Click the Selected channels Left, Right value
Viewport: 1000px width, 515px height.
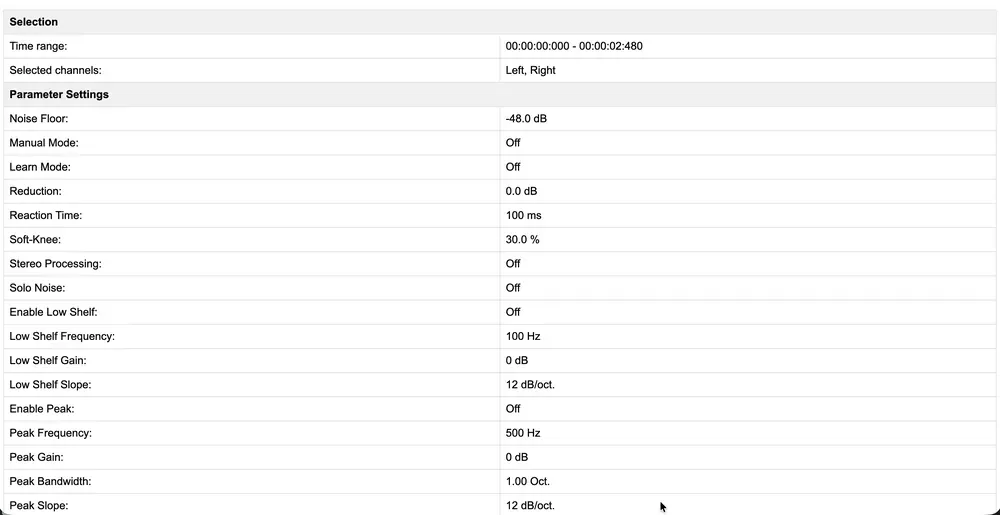[x=531, y=70]
